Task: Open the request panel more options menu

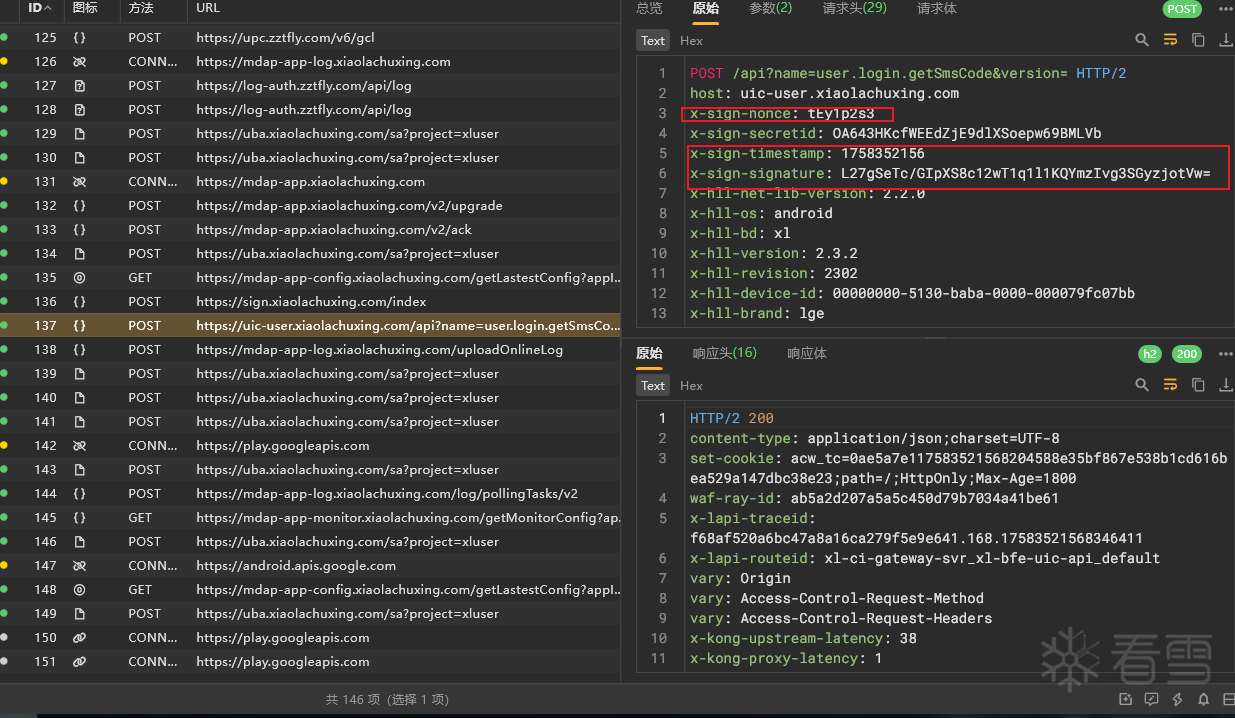Action: [x=1225, y=9]
